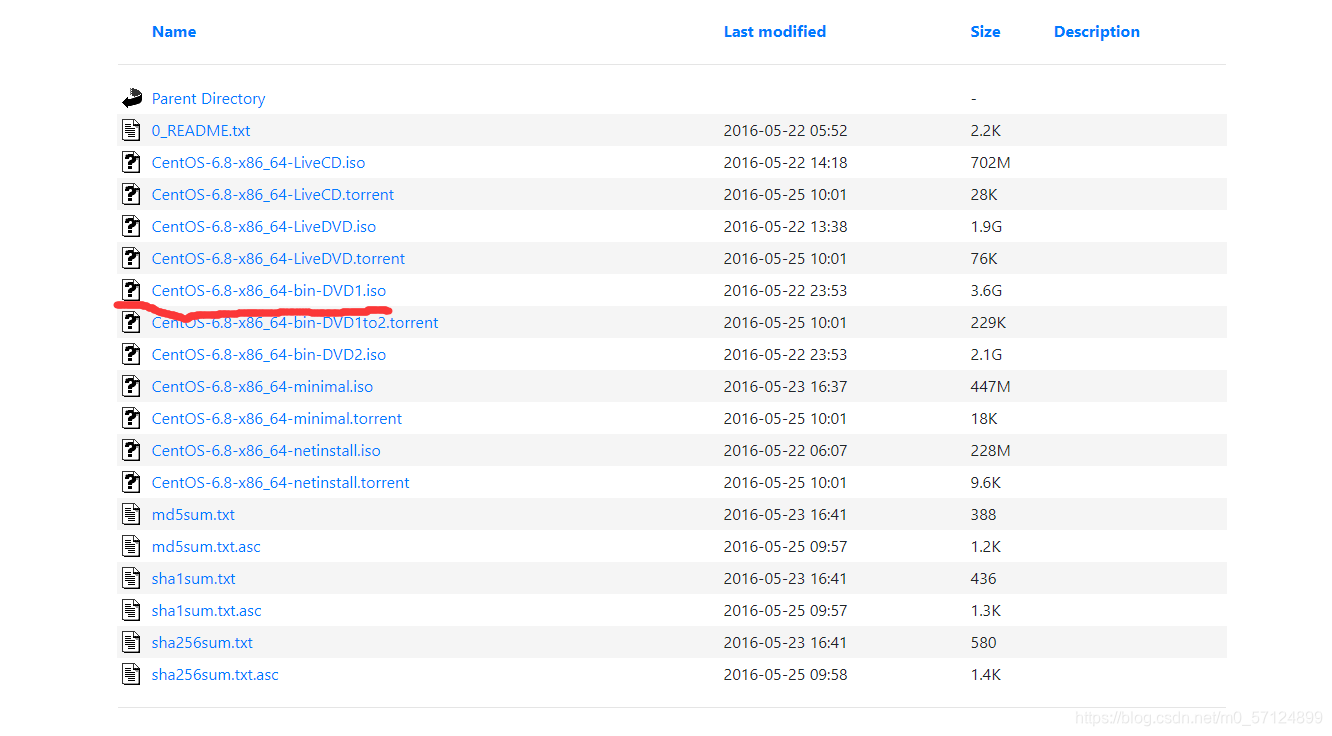Click the file icon beside sha256sum.txt.asc

pyautogui.click(x=131, y=674)
